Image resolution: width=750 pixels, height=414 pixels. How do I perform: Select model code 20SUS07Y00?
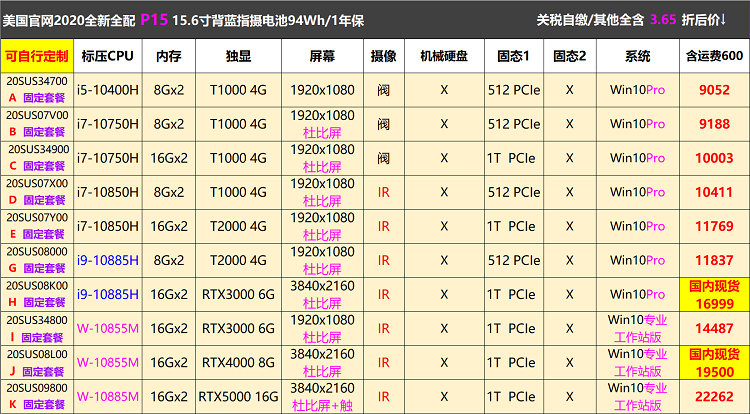pyautogui.click(x=37, y=218)
